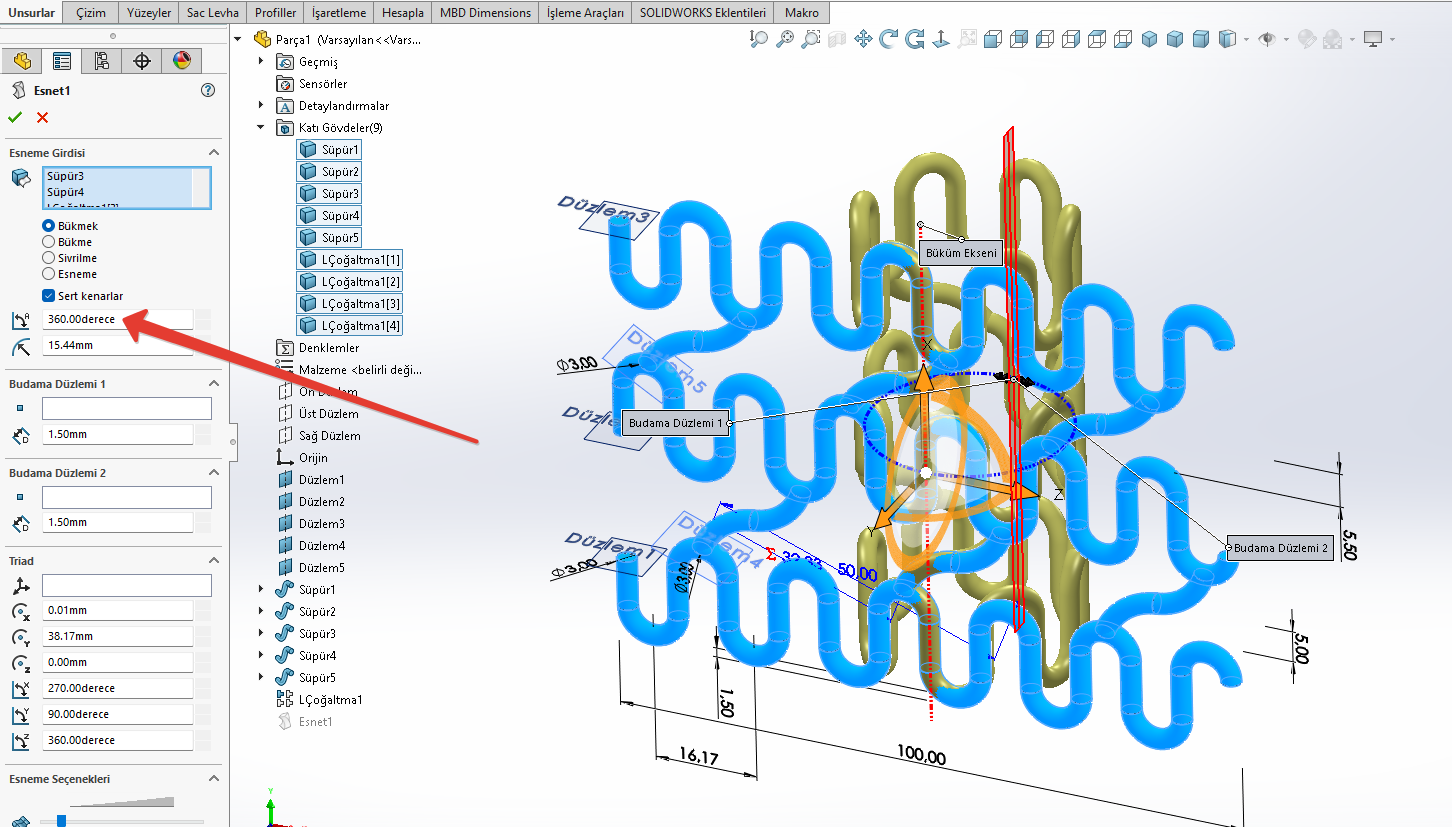The height and width of the screenshot is (827, 1452).
Task: Select the Bükme radio option
Action: (48, 242)
